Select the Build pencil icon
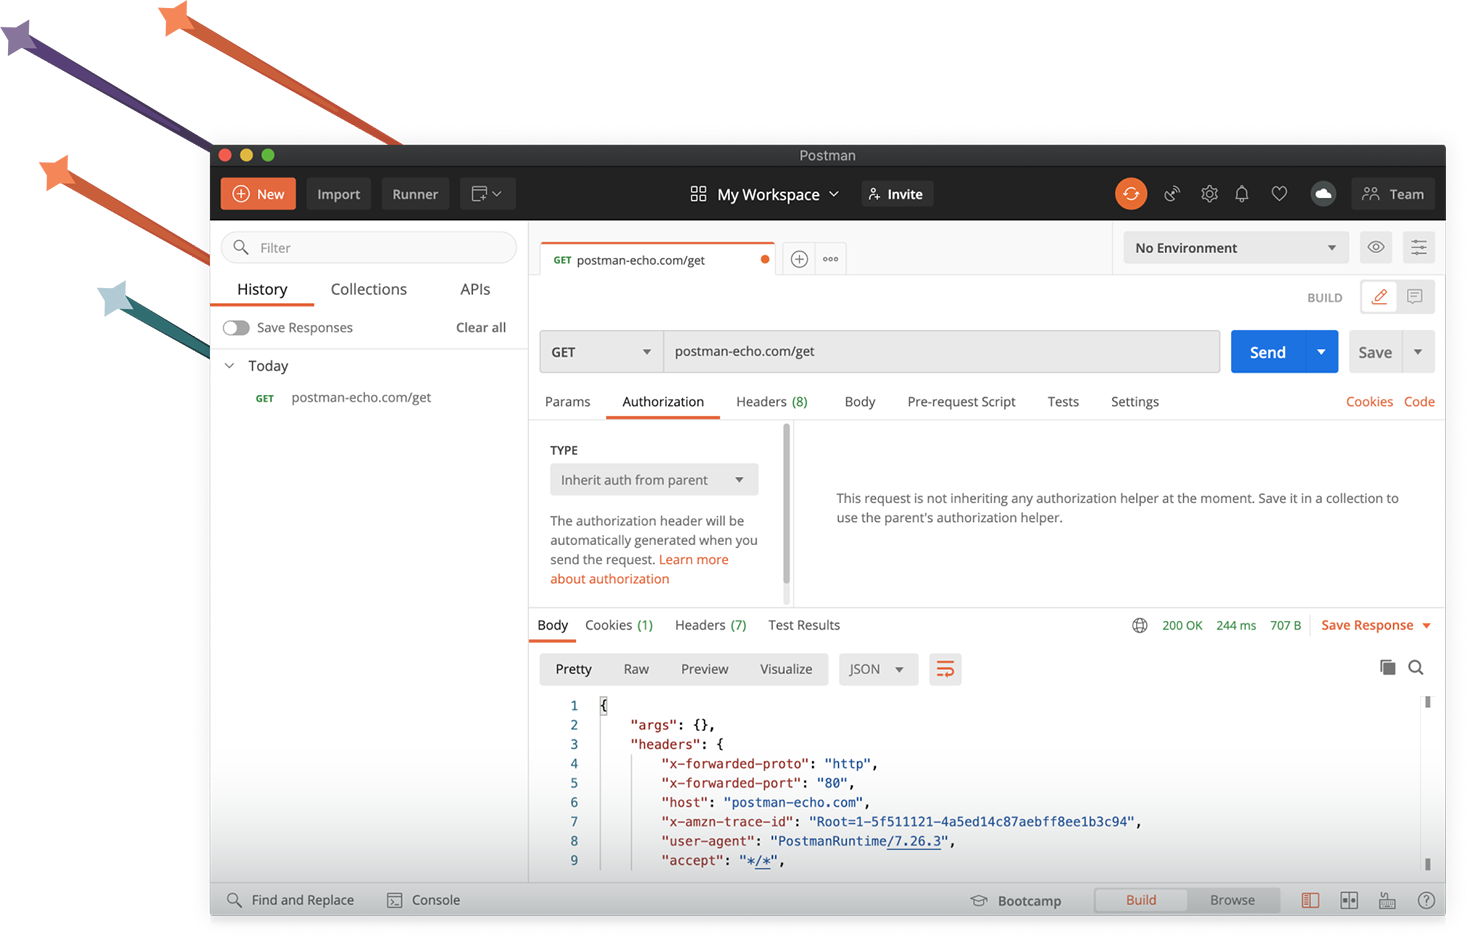The height and width of the screenshot is (936, 1466). [x=1379, y=297]
